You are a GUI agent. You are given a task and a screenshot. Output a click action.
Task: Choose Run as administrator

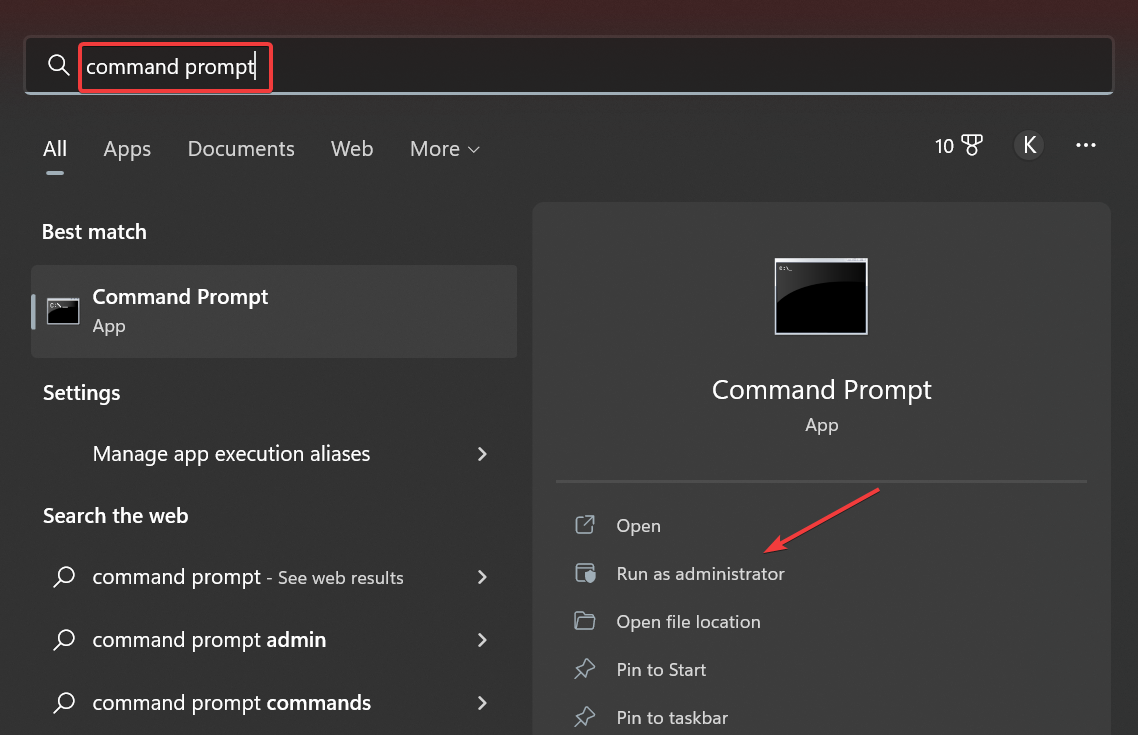(700, 574)
